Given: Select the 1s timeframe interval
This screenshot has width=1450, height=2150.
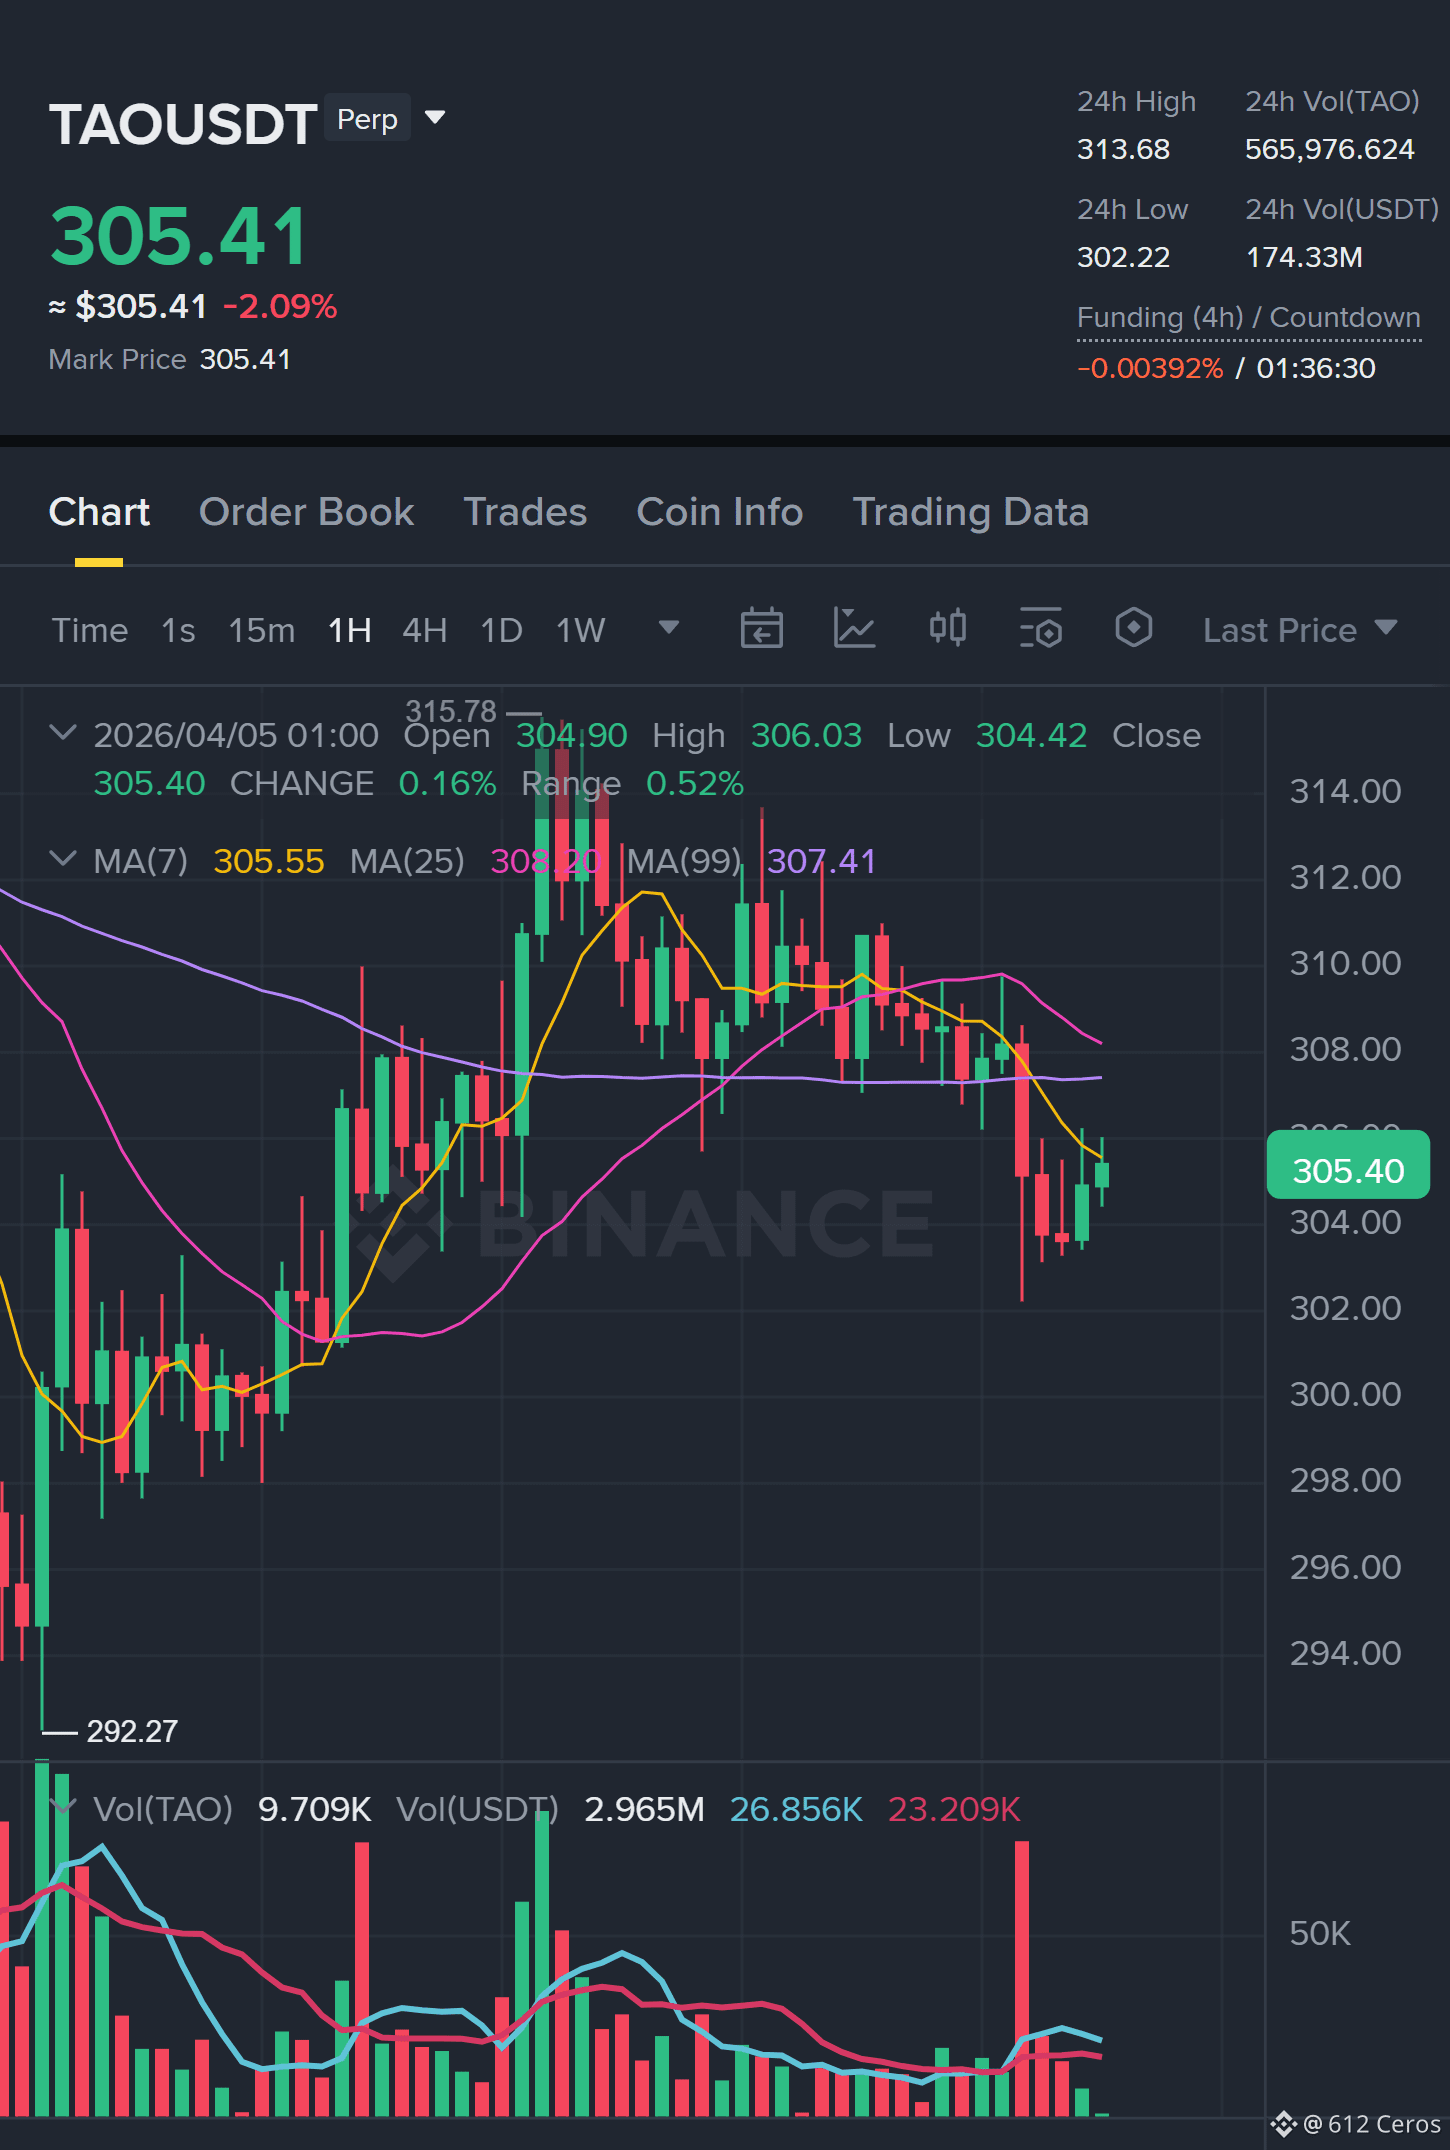Looking at the screenshot, I should (178, 630).
